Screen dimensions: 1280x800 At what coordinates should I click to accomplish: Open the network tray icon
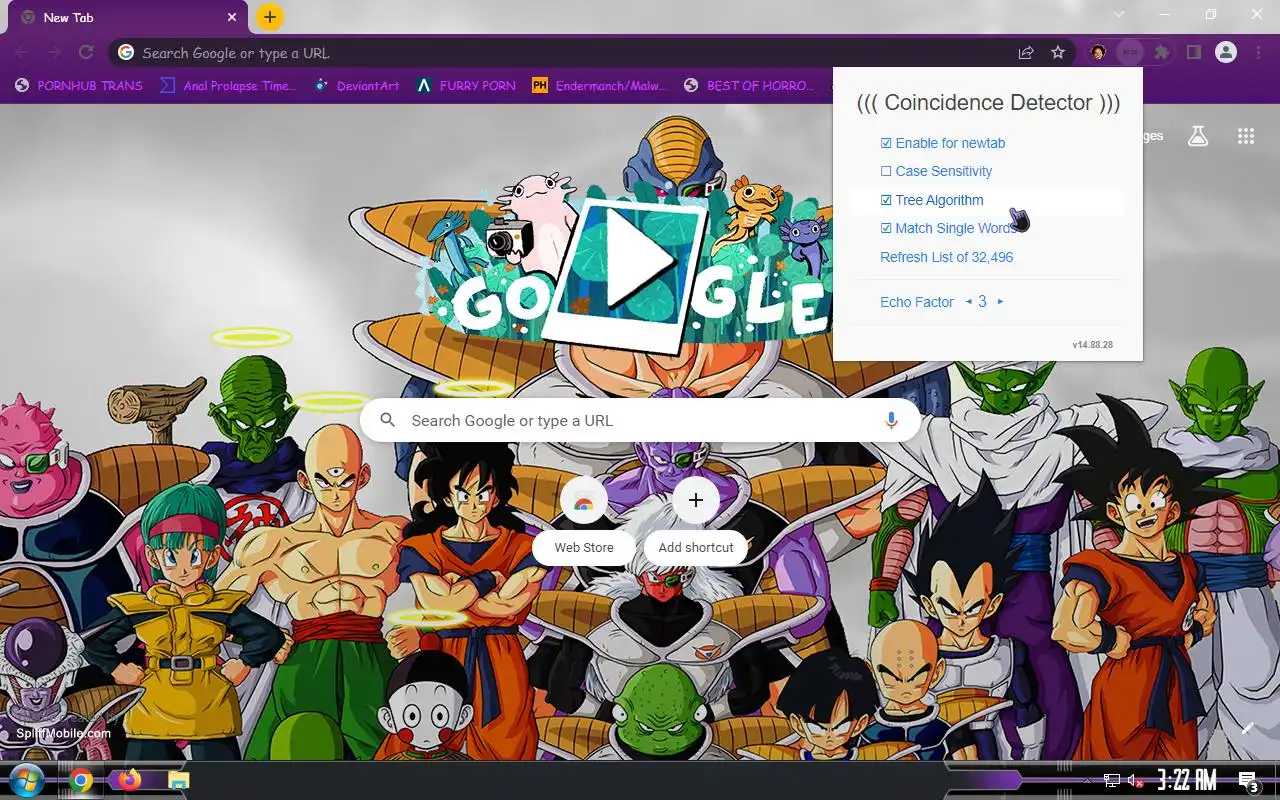pyautogui.click(x=1112, y=780)
